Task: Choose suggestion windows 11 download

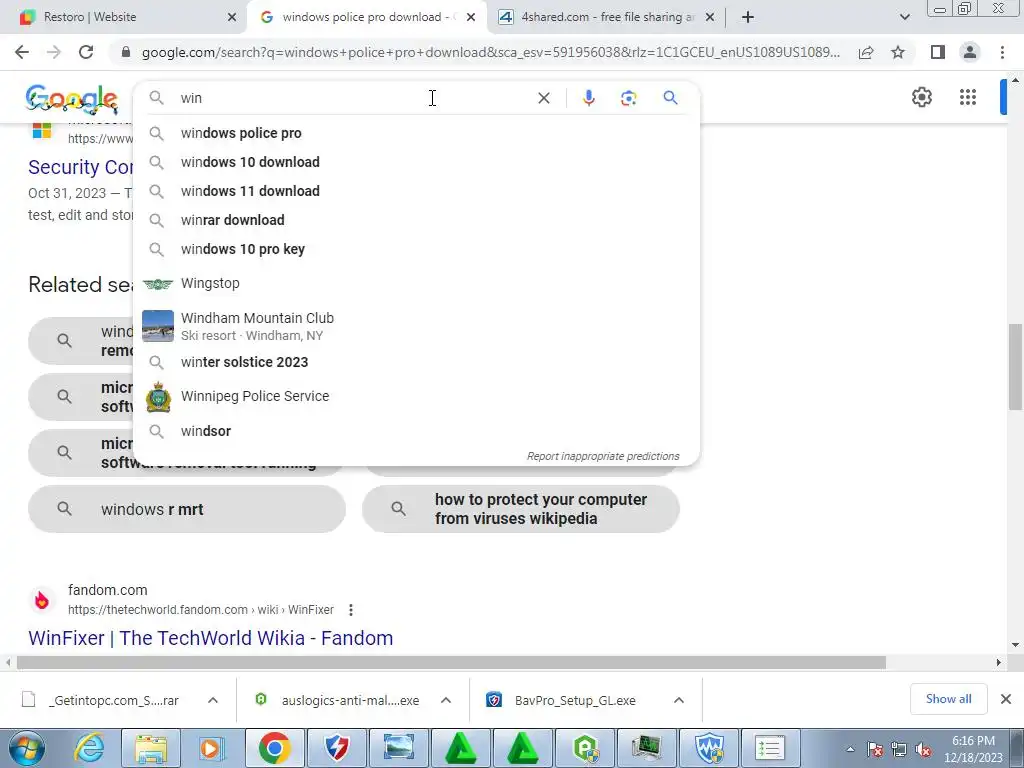Action: point(416,191)
